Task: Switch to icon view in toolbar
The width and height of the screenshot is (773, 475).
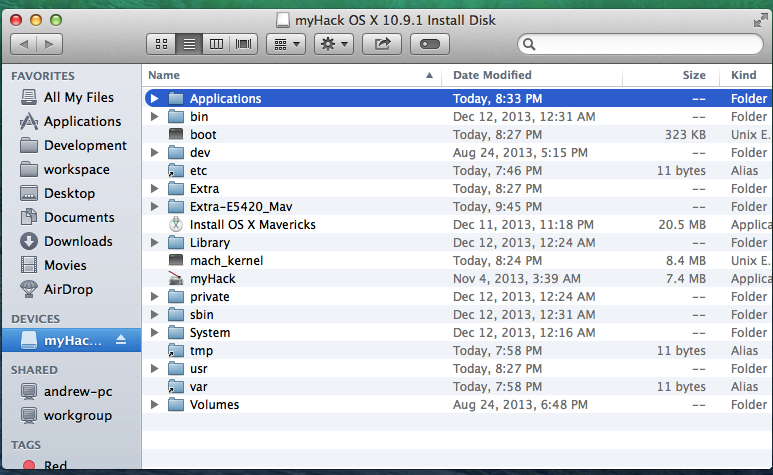Action: pyautogui.click(x=161, y=44)
